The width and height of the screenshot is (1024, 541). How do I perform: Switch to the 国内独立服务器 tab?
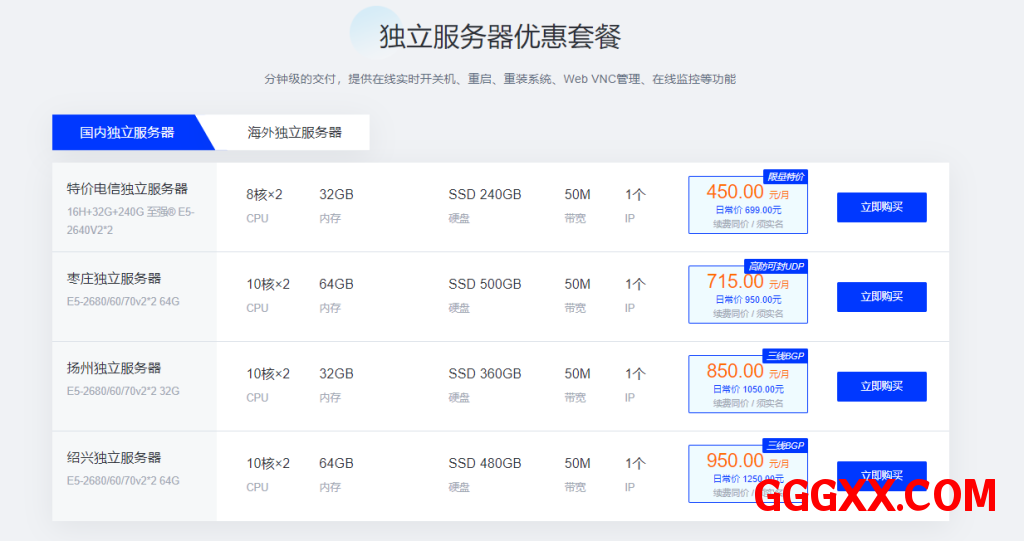coord(127,132)
